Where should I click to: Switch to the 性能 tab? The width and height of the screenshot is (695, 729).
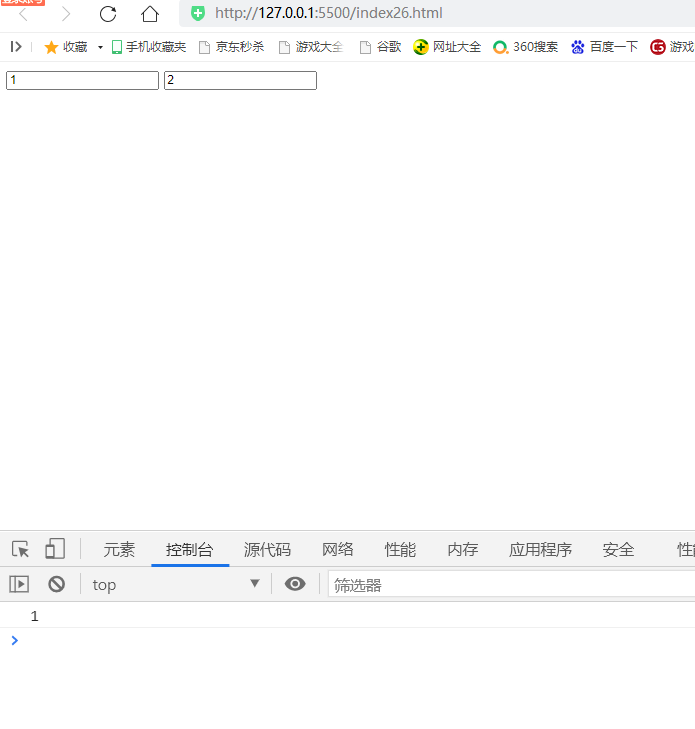point(400,550)
